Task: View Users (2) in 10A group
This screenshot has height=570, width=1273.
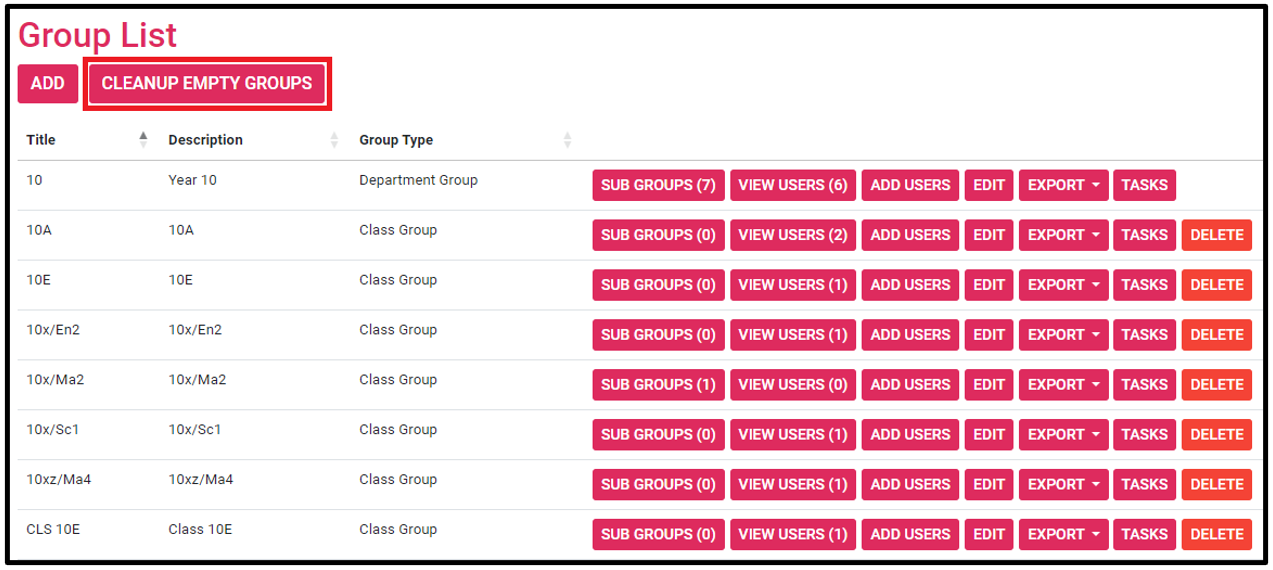Action: pyautogui.click(x=792, y=235)
